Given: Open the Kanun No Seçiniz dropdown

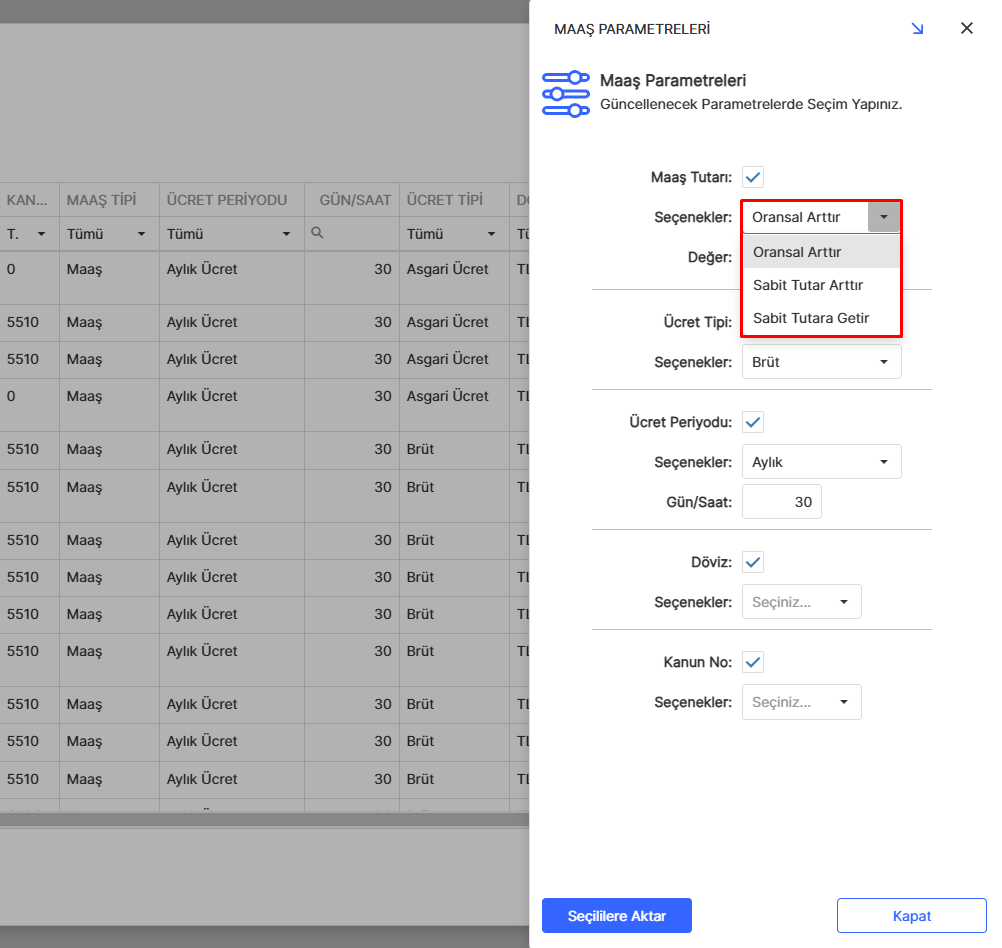Looking at the screenshot, I should coord(801,702).
